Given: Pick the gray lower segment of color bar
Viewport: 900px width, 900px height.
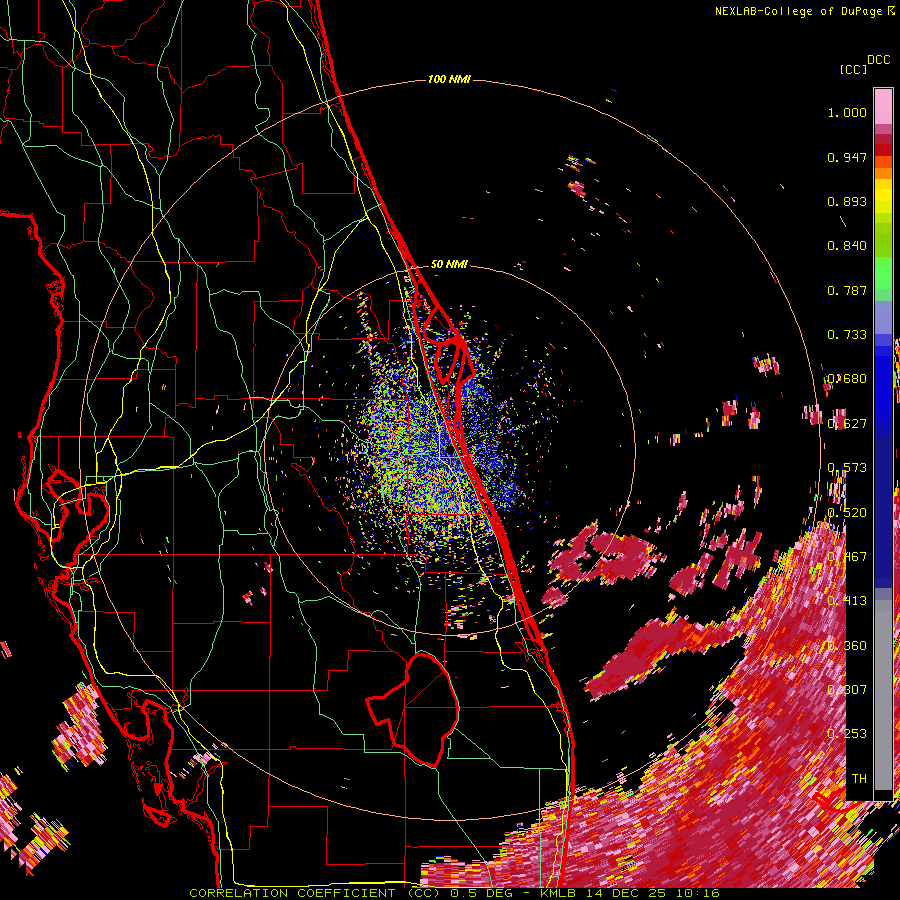Looking at the screenshot, I should point(883,695).
